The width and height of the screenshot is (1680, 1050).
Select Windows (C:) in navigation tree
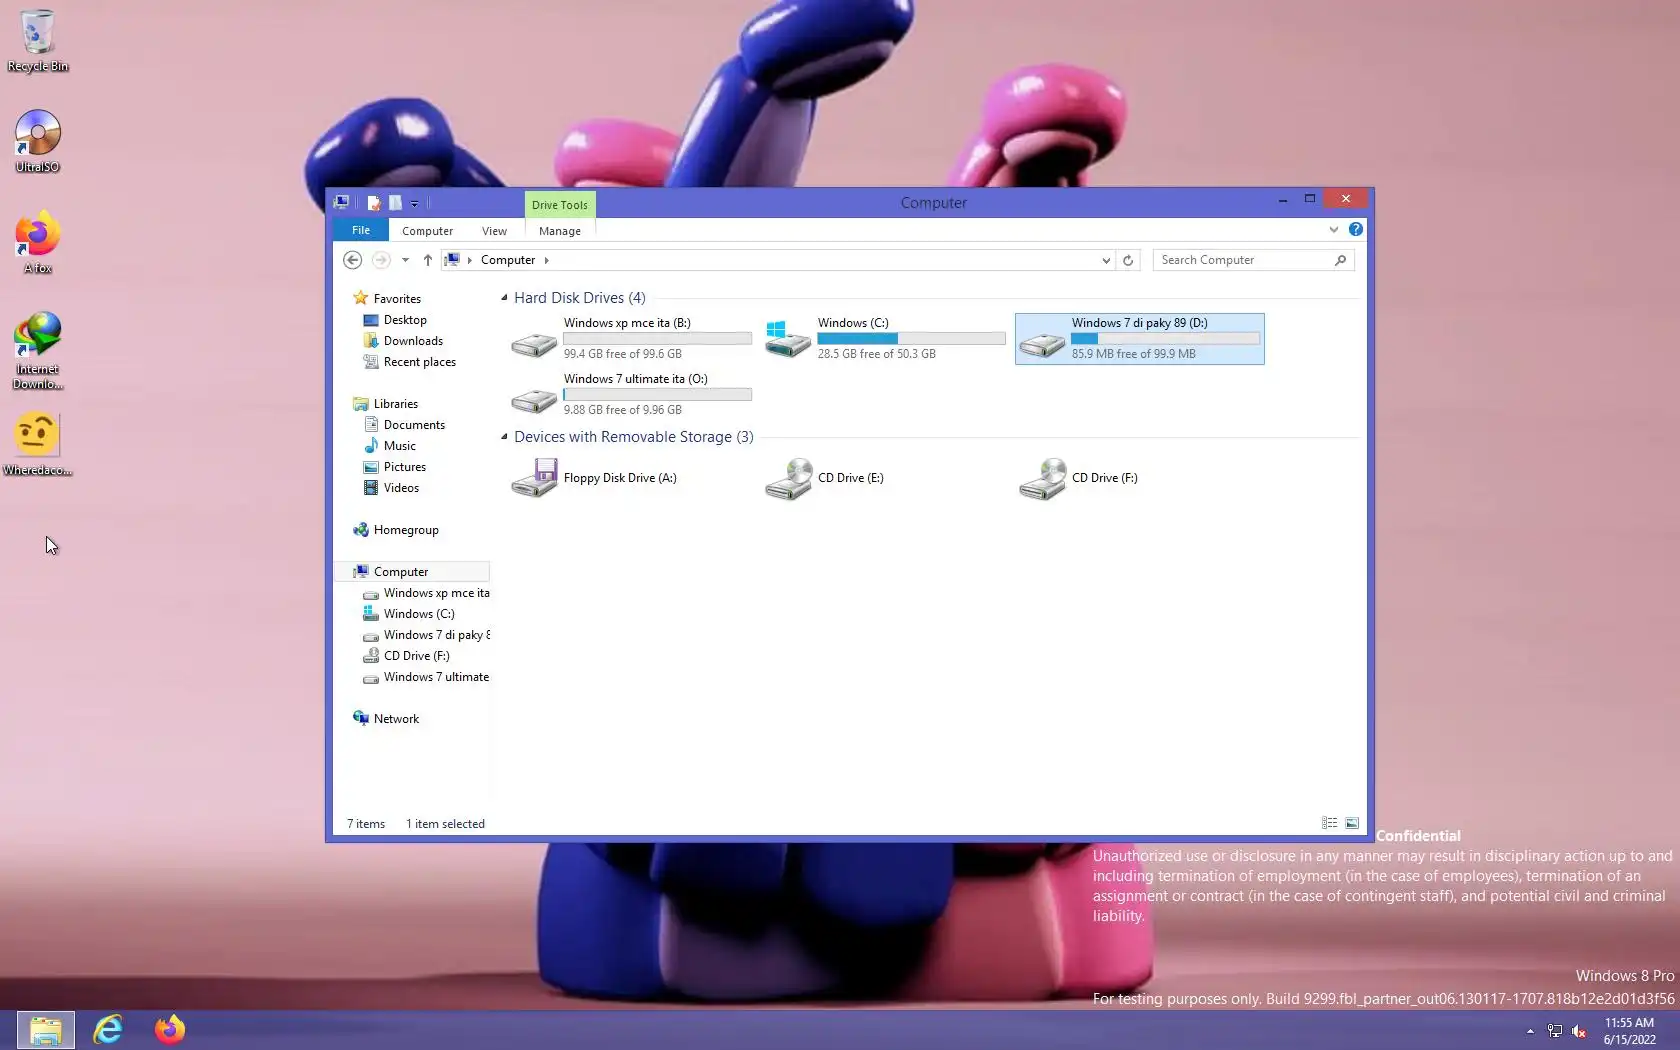point(419,614)
